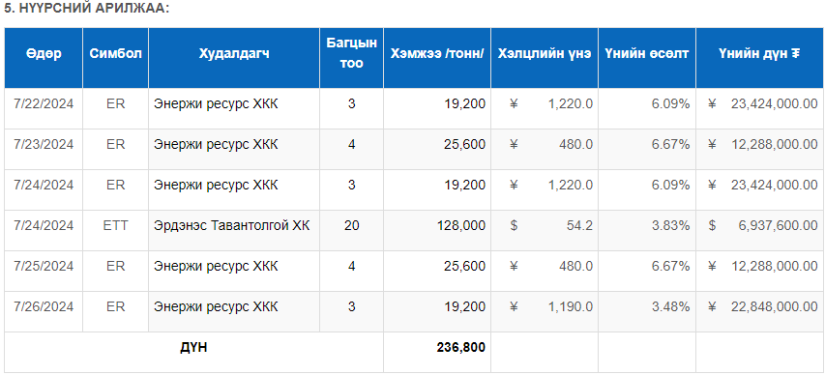Click the ETT symbol cell

pos(116,230)
